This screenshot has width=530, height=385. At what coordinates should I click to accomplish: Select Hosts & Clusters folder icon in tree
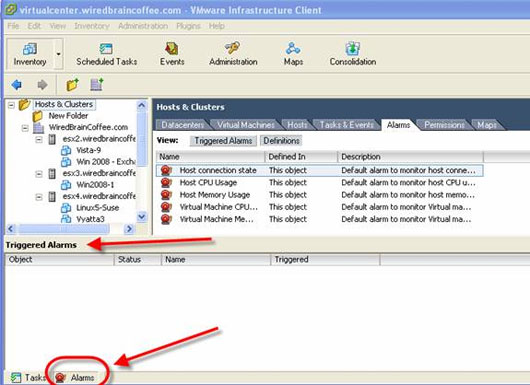pyautogui.click(x=24, y=104)
